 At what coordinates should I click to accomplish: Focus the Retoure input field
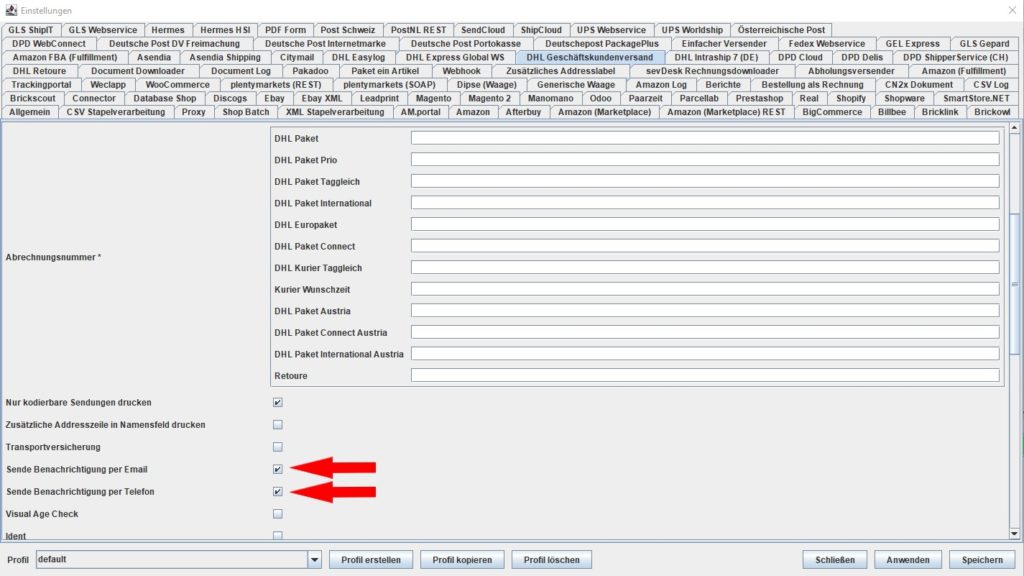[705, 376]
